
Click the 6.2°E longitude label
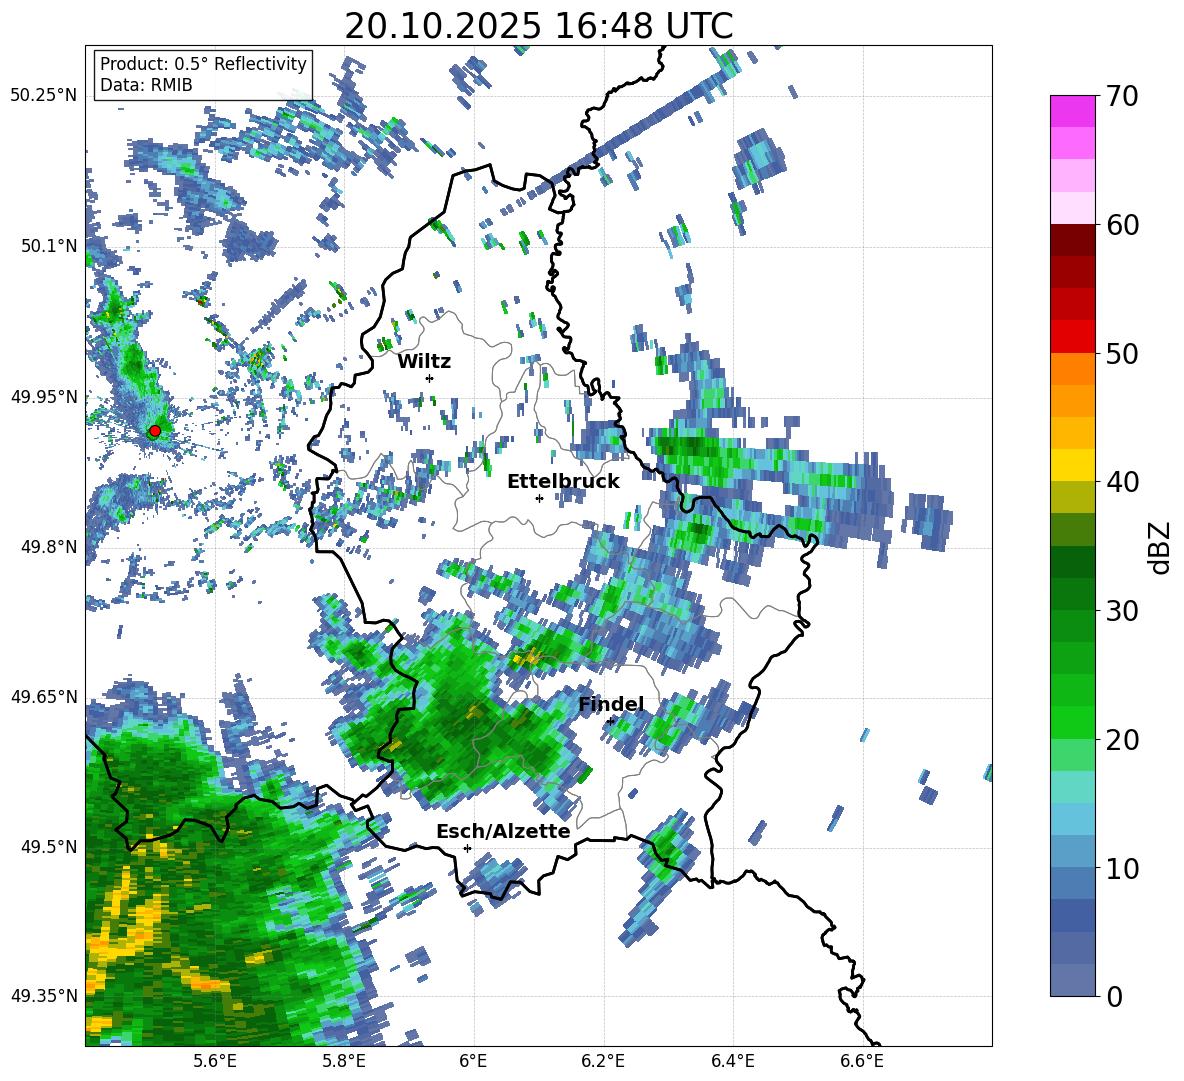click(603, 1061)
